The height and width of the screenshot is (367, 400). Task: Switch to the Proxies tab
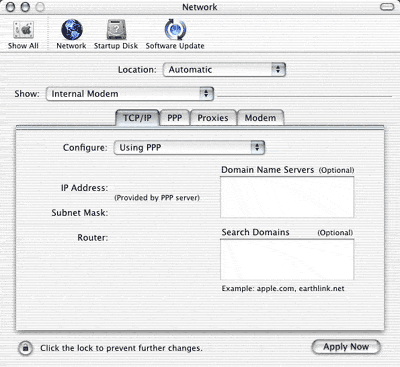(x=213, y=118)
